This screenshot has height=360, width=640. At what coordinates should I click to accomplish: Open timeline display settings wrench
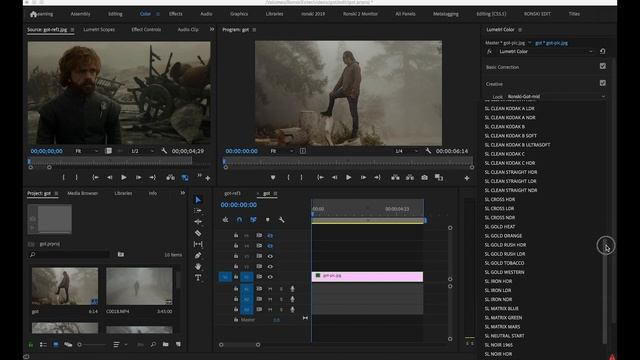coord(281,220)
